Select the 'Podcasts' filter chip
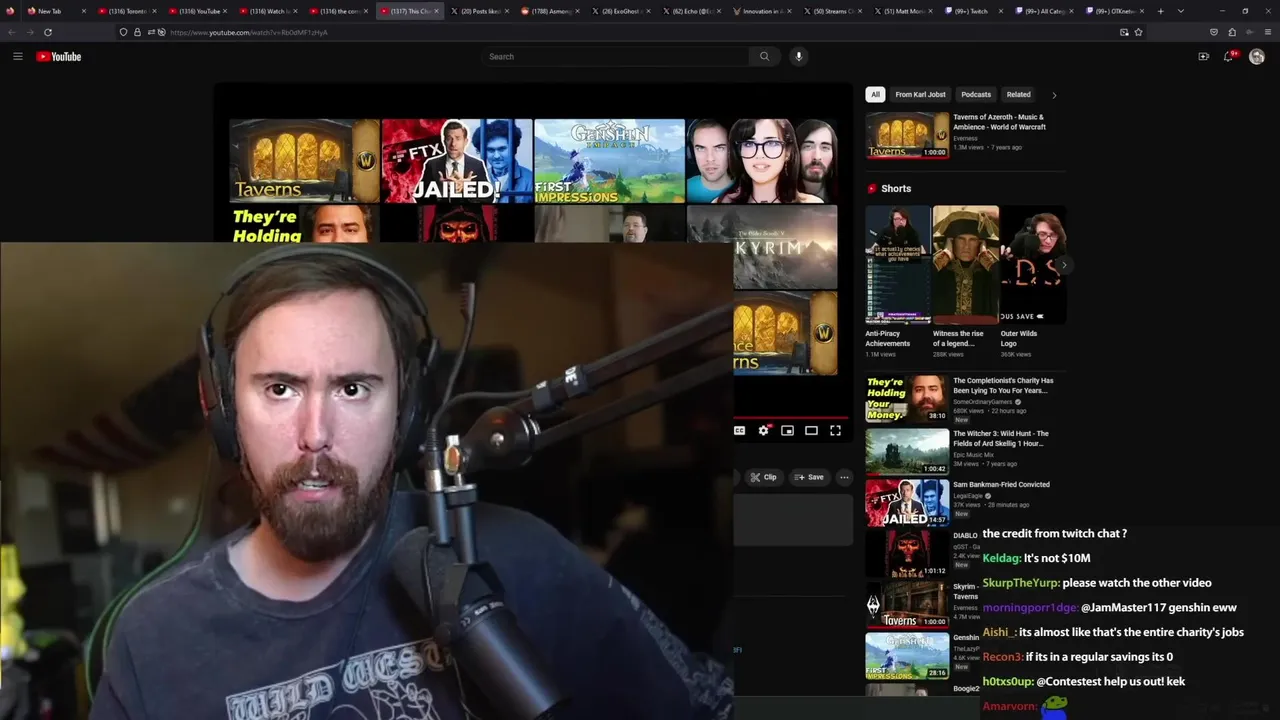Image resolution: width=1280 pixels, height=720 pixels. (x=976, y=95)
